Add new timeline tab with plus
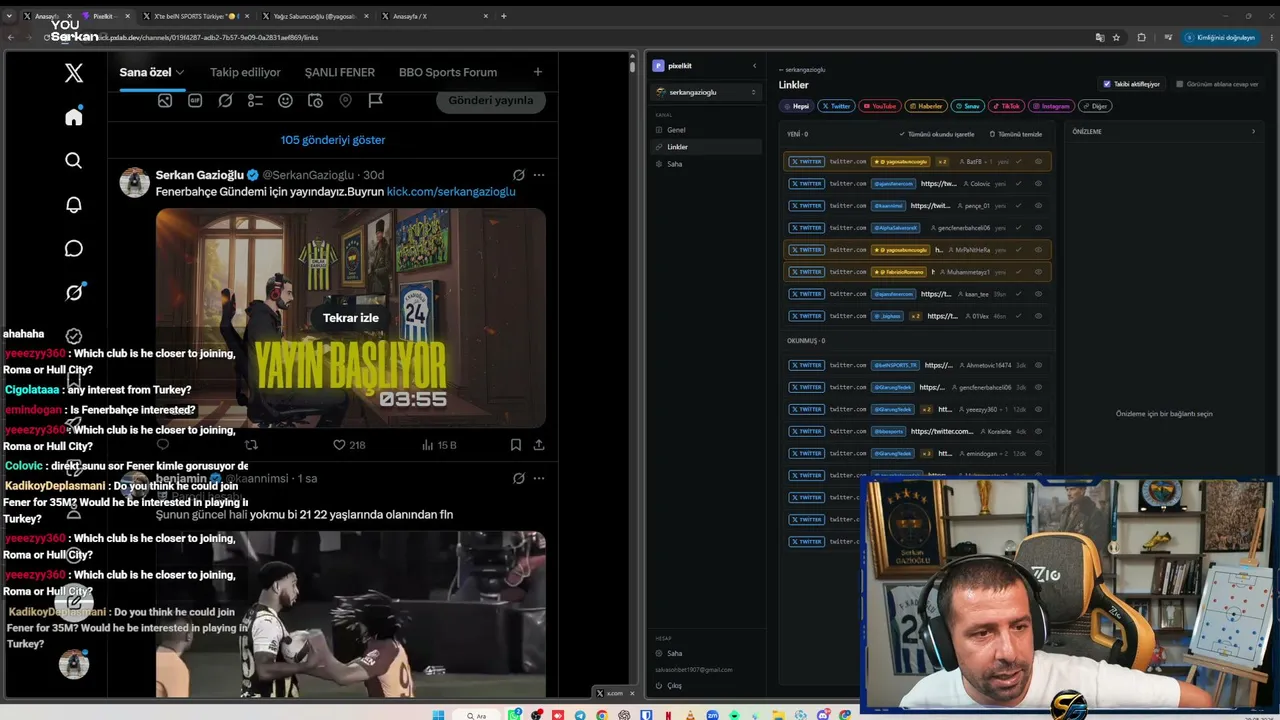 tap(538, 72)
